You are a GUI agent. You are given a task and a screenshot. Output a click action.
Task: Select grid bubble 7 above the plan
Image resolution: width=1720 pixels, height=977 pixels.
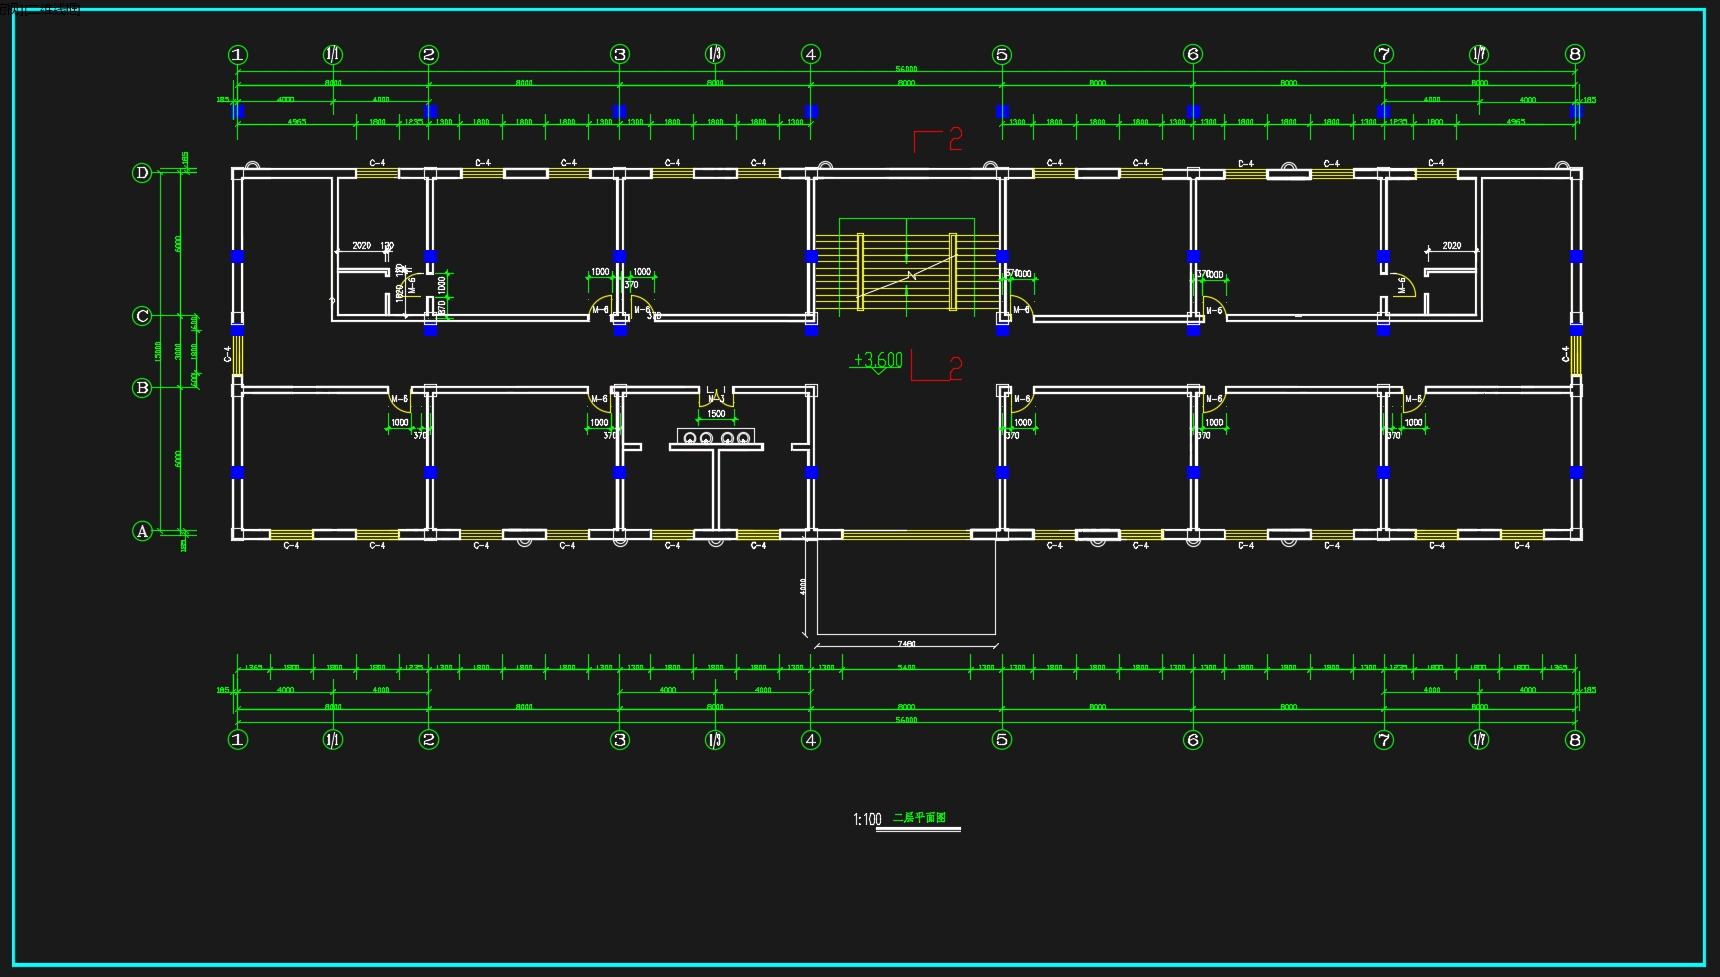(x=1384, y=54)
